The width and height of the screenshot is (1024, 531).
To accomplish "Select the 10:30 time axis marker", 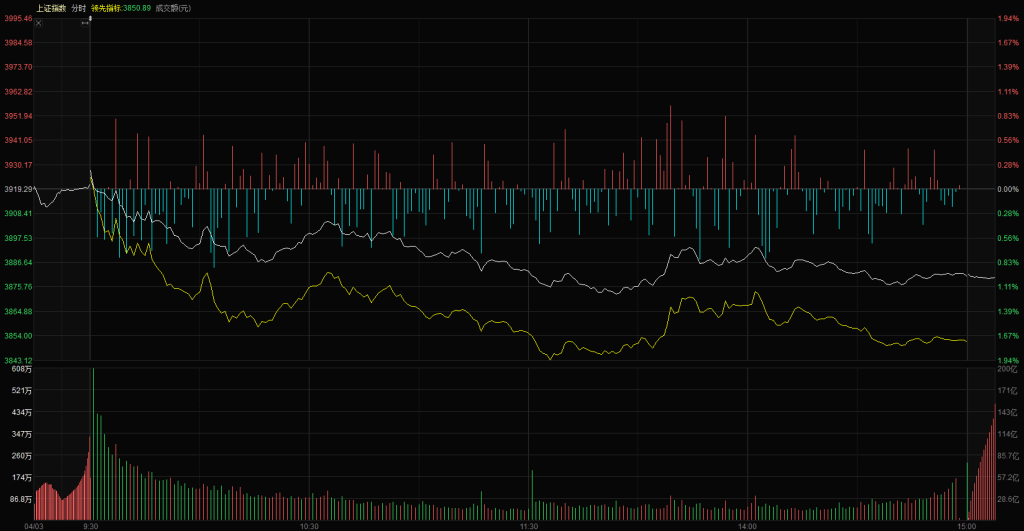I will (309, 524).
